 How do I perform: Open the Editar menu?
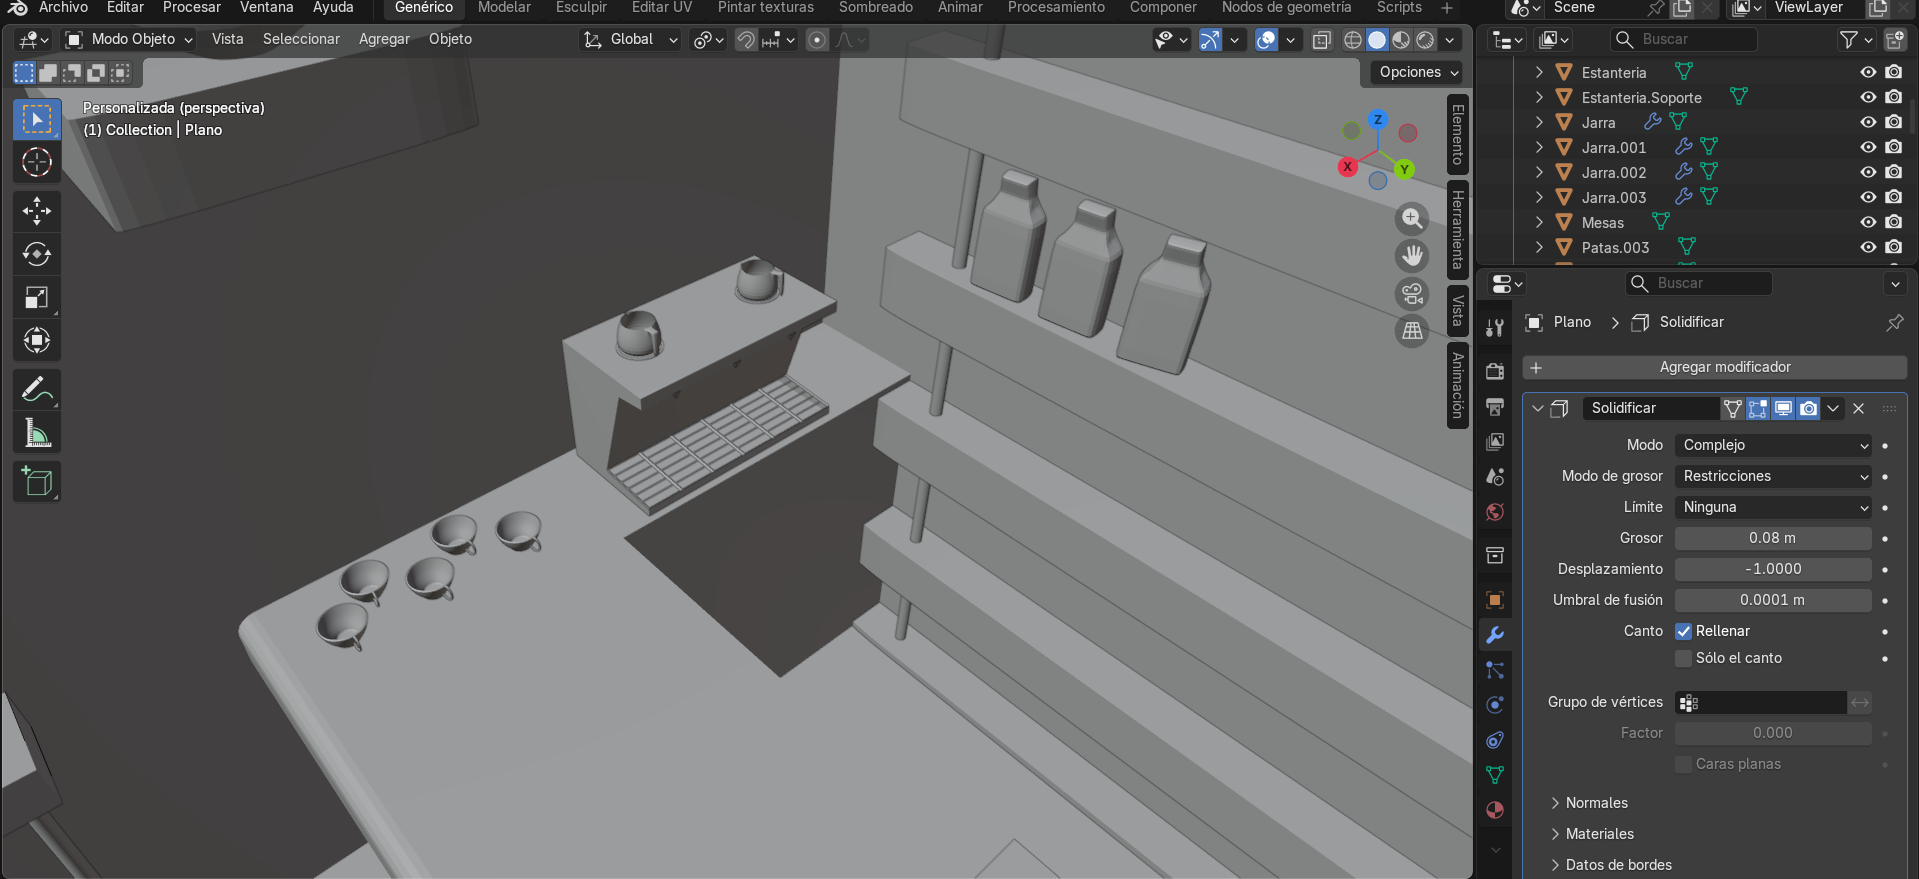pos(125,8)
